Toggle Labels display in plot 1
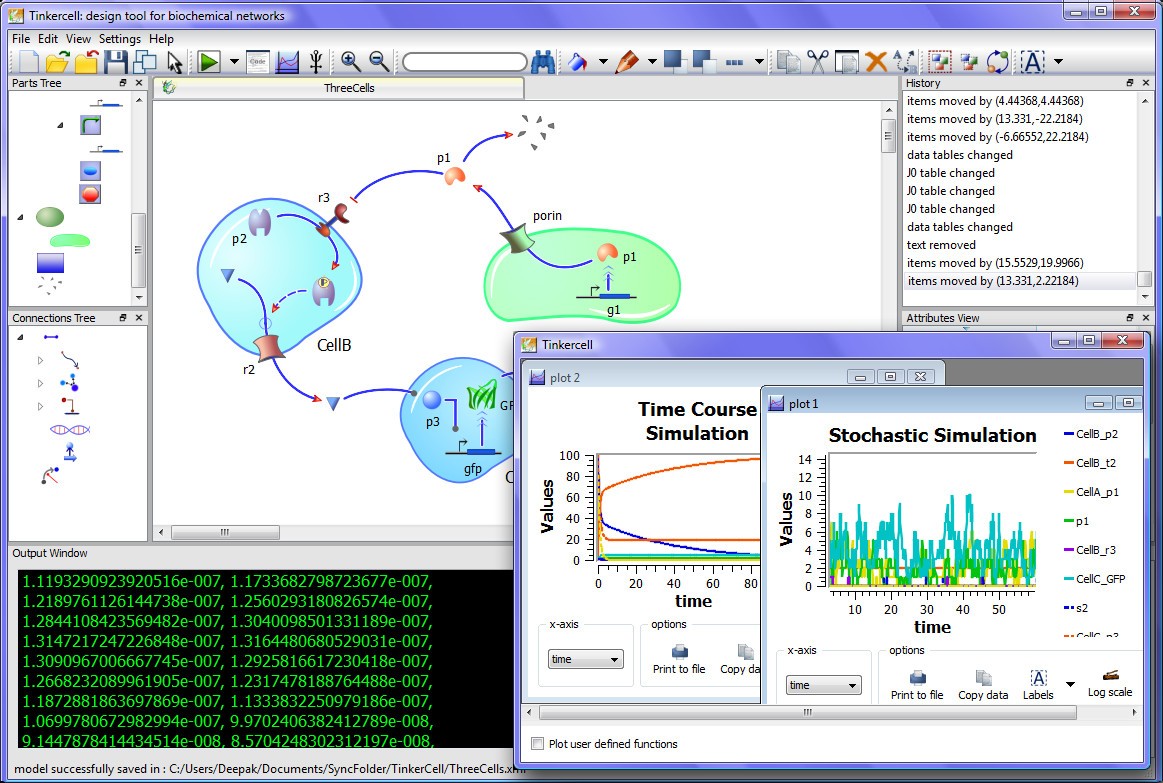The width and height of the screenshot is (1163, 783). pos(1038,682)
